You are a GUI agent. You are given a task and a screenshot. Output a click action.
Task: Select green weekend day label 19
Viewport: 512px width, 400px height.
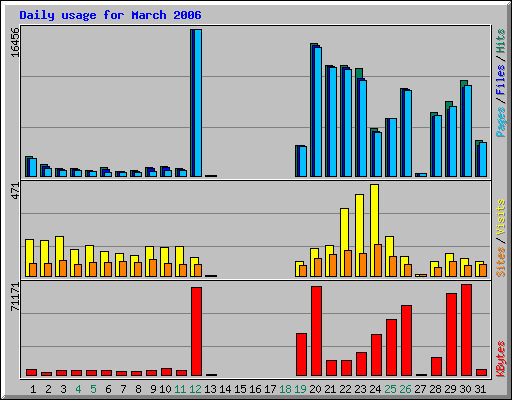(300, 389)
